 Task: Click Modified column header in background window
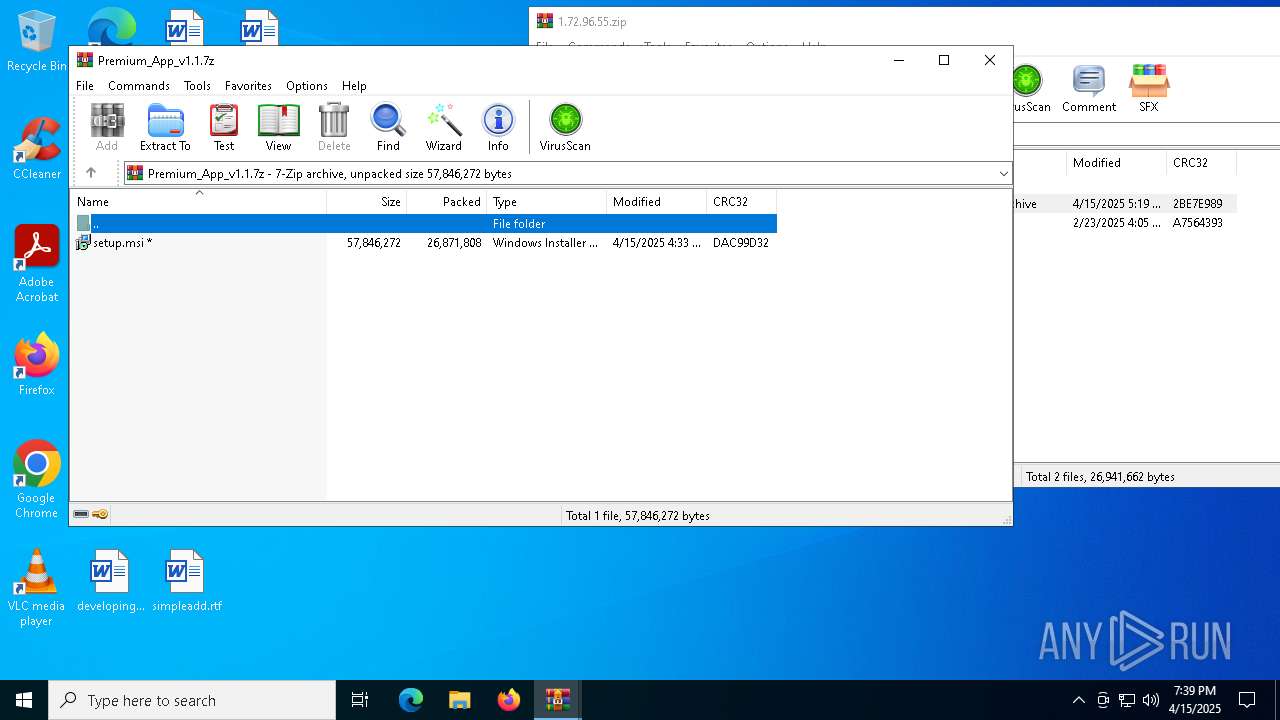[1116, 163]
